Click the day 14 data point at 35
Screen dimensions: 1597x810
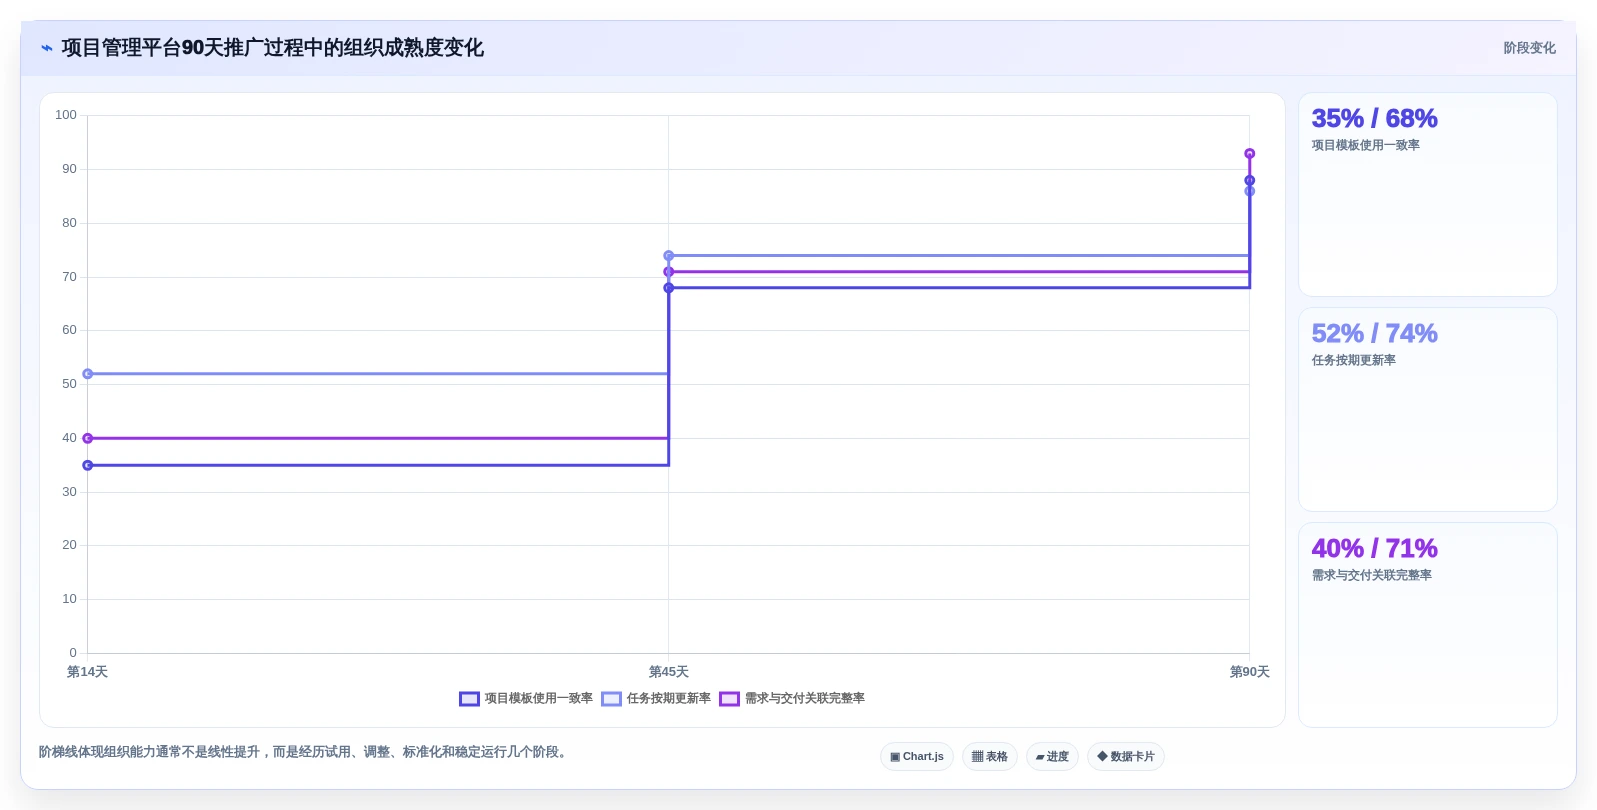tap(88, 465)
